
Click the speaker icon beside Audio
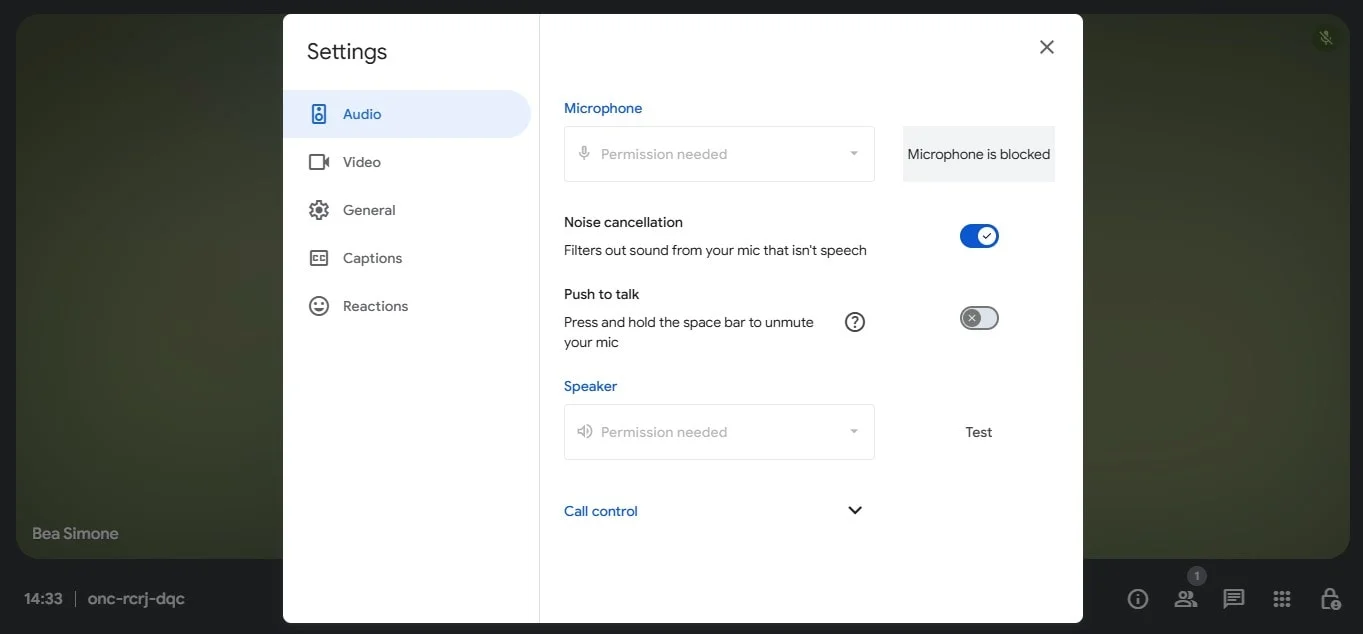click(319, 114)
